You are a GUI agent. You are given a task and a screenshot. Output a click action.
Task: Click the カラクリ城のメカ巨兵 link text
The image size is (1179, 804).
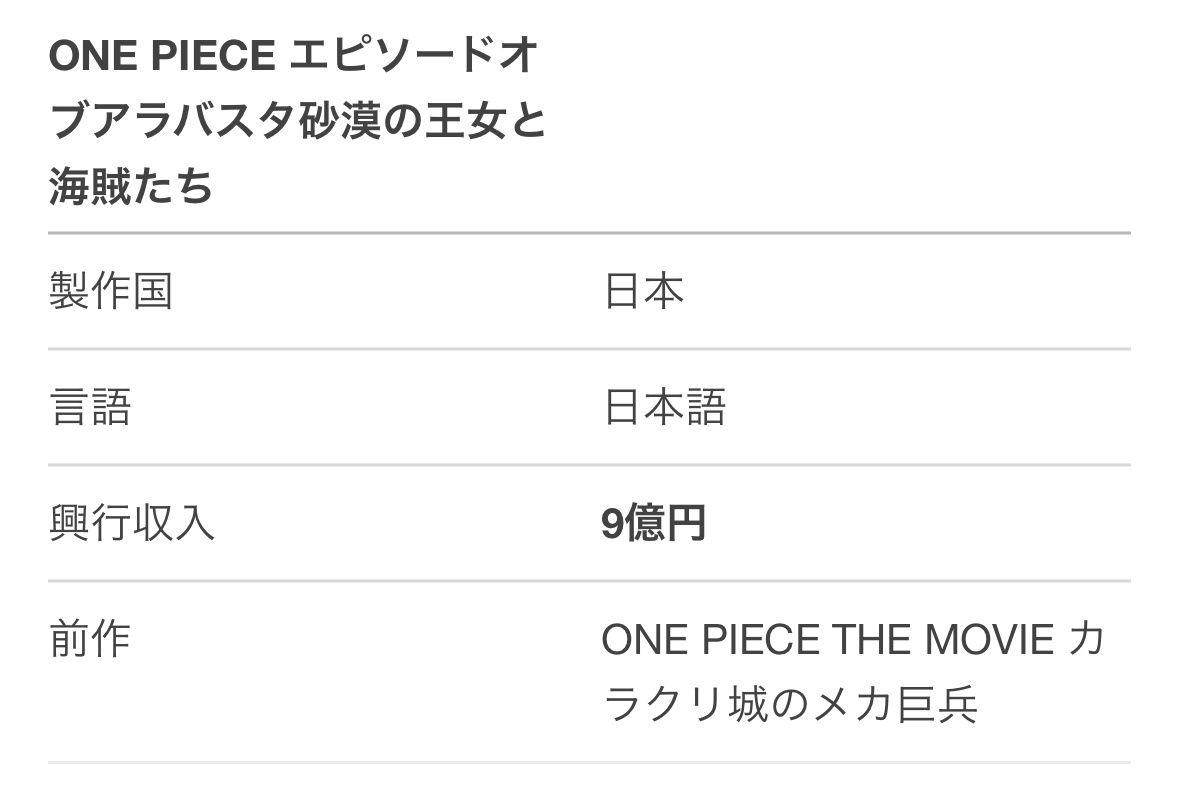click(x=790, y=704)
